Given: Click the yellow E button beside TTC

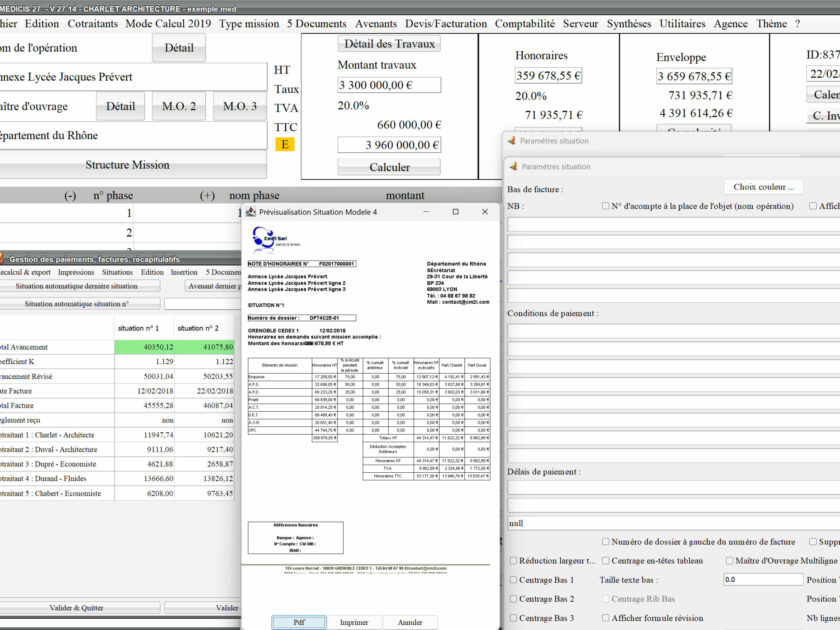Looking at the screenshot, I should coord(285,144).
